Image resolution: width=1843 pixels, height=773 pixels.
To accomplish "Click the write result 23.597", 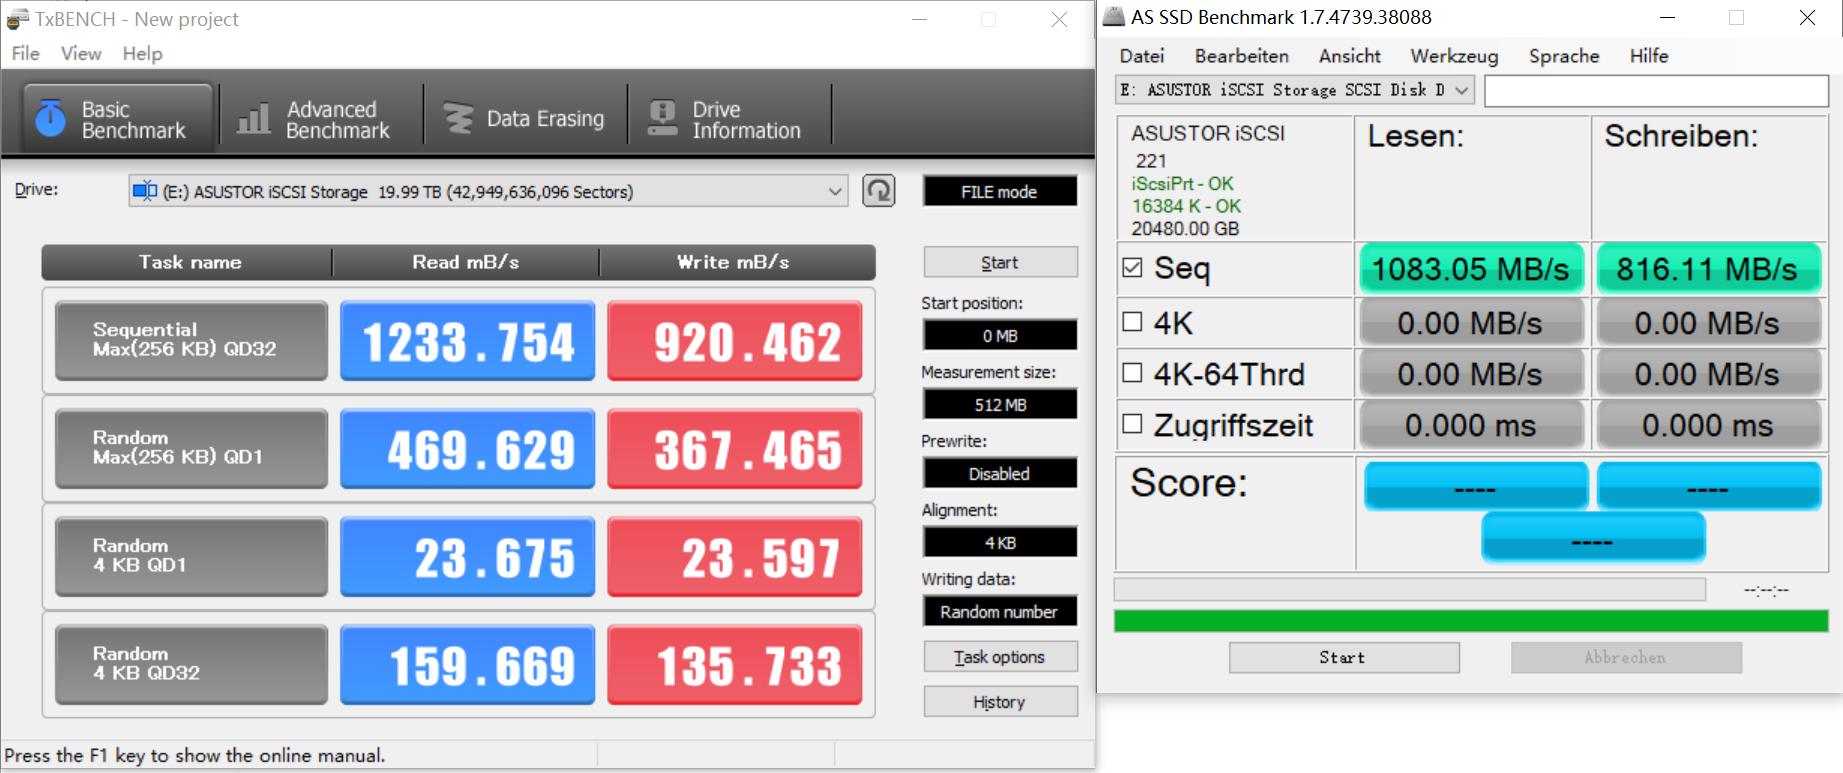I will coord(735,557).
